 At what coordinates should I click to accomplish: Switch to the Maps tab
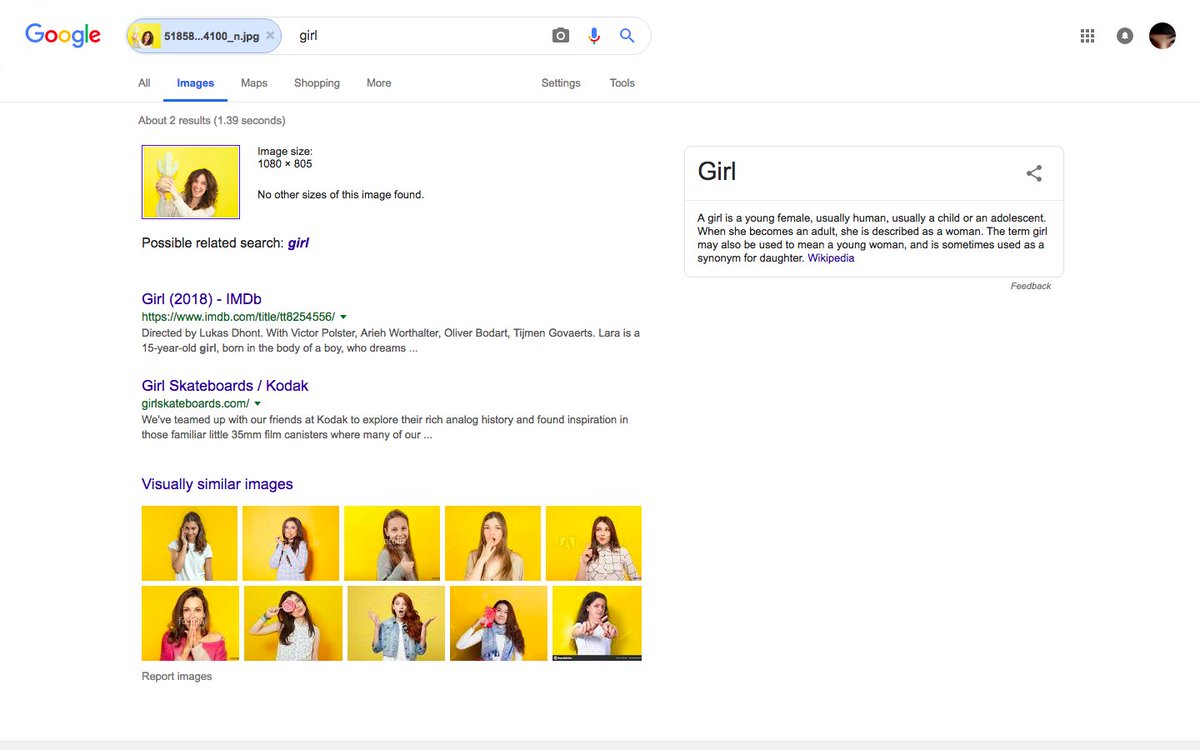click(254, 83)
